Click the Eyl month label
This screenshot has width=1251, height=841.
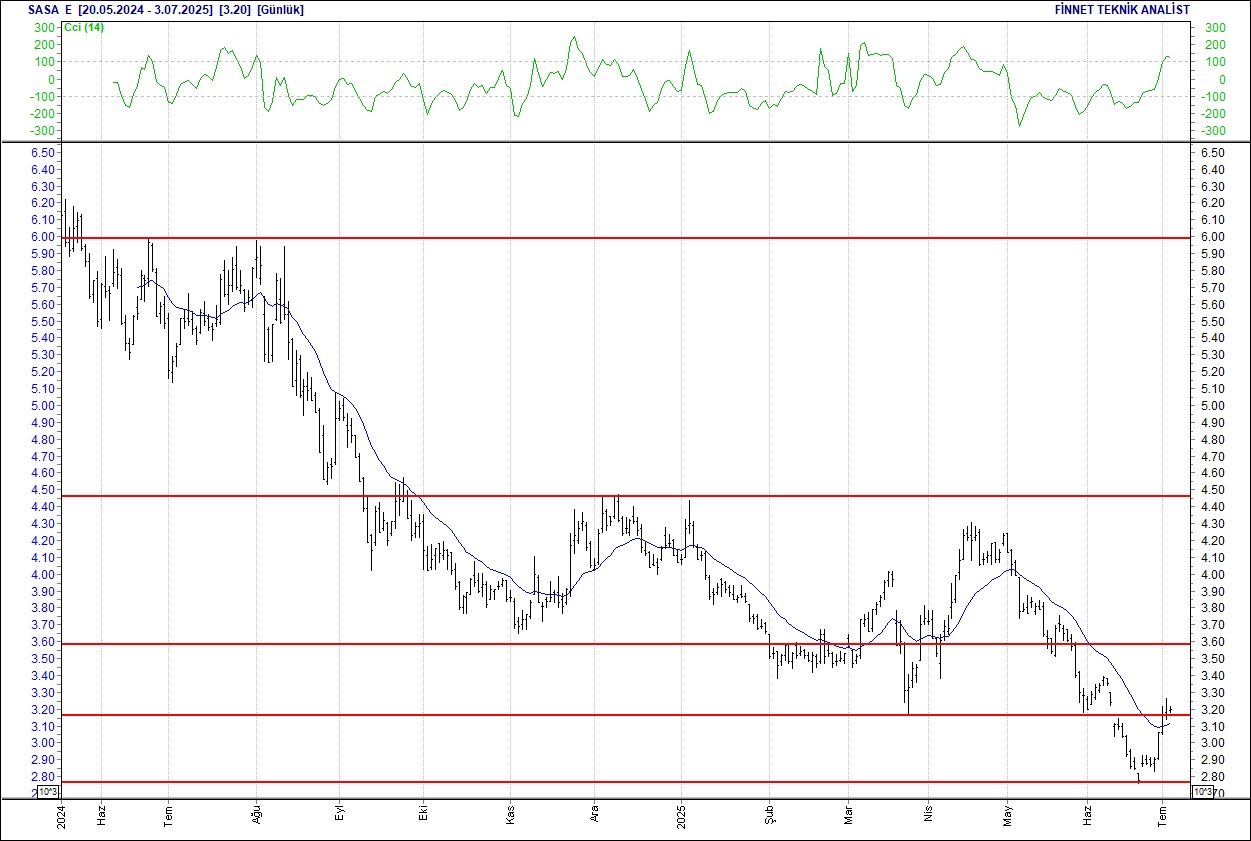pyautogui.click(x=339, y=812)
